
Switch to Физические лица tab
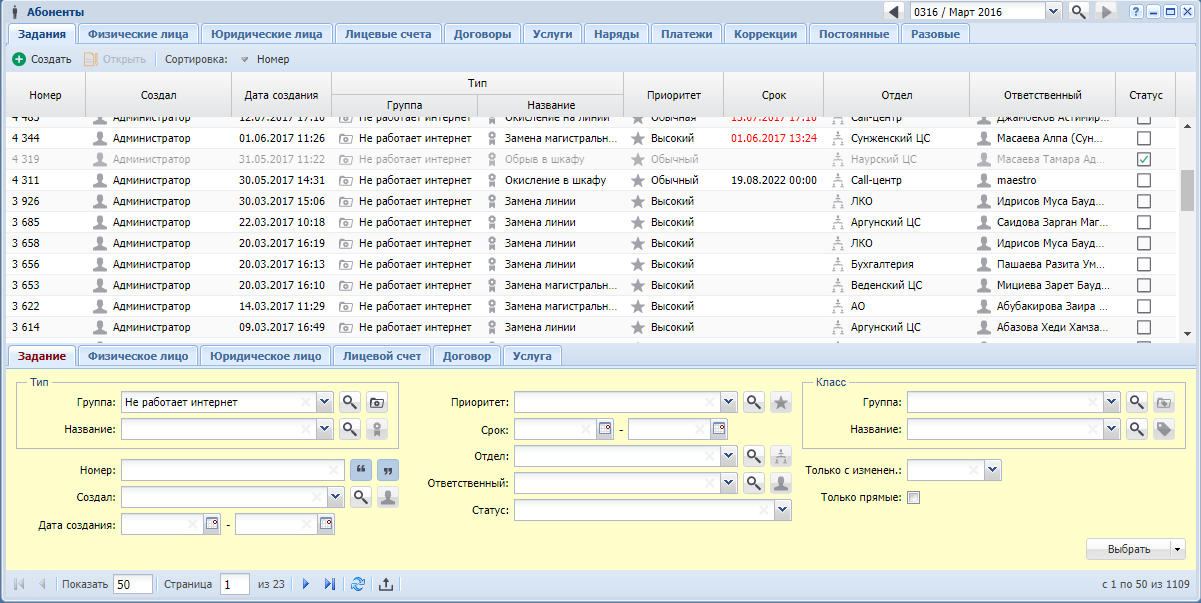pyautogui.click(x=138, y=34)
